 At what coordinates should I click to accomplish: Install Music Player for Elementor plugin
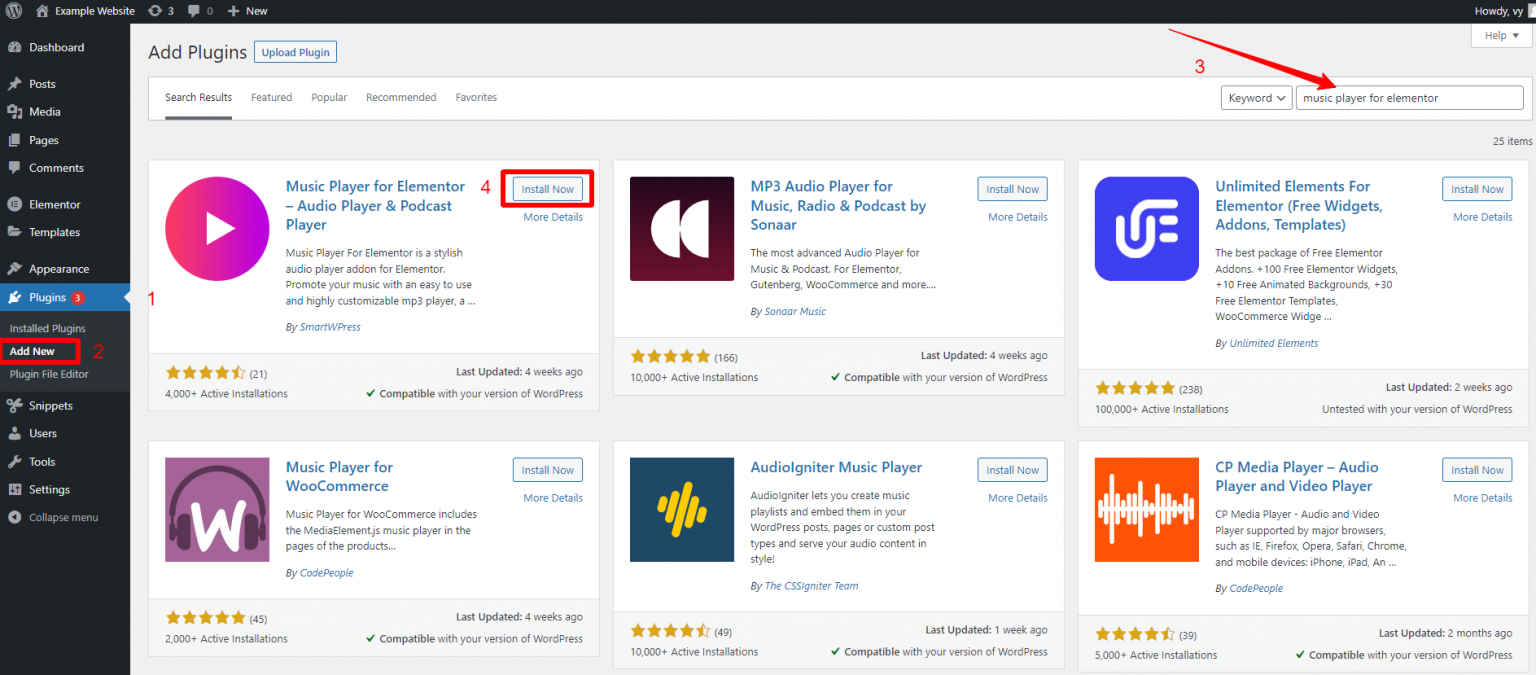pos(547,189)
